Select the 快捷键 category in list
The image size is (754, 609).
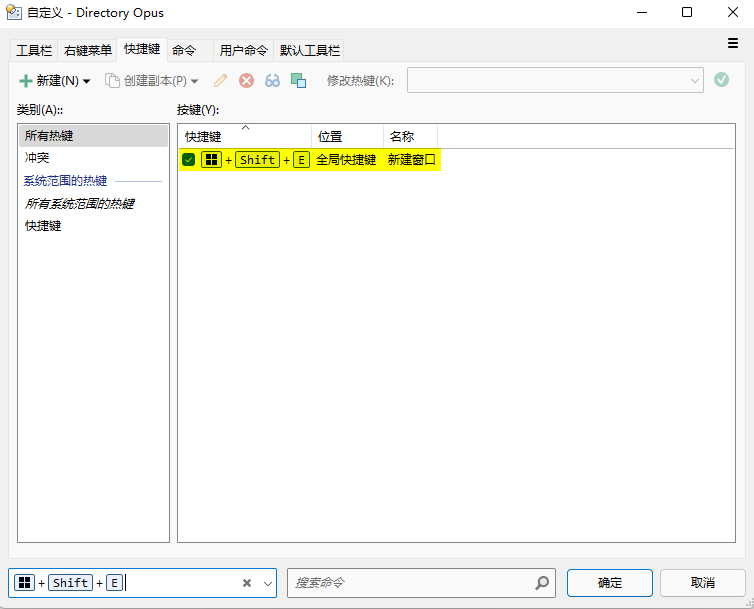coord(93,226)
